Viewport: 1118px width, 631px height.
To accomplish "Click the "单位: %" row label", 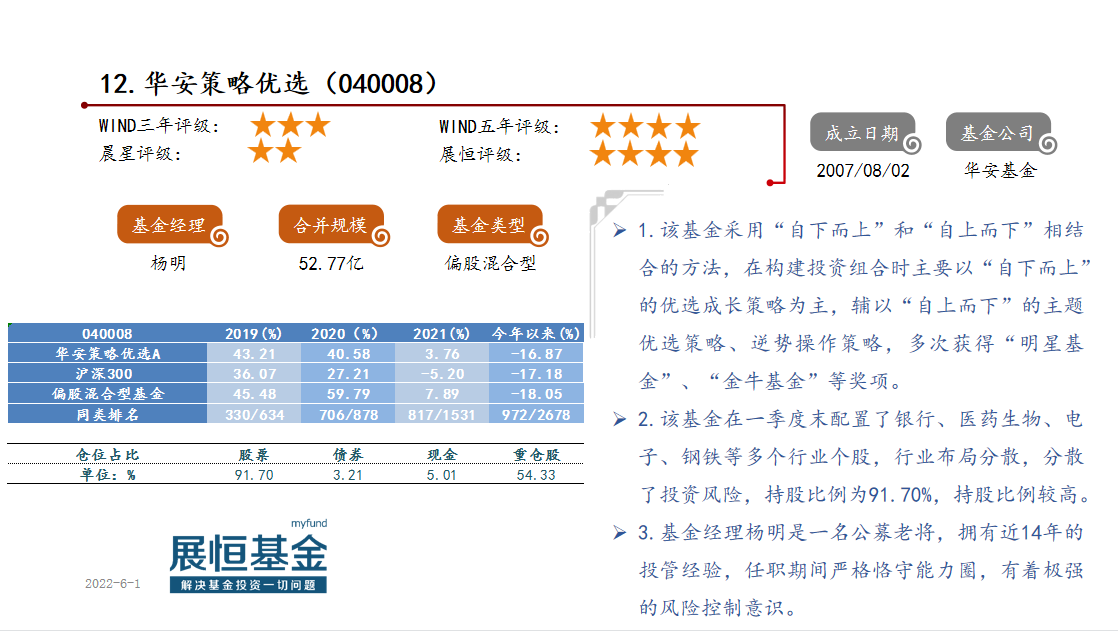I will click(x=108, y=475).
